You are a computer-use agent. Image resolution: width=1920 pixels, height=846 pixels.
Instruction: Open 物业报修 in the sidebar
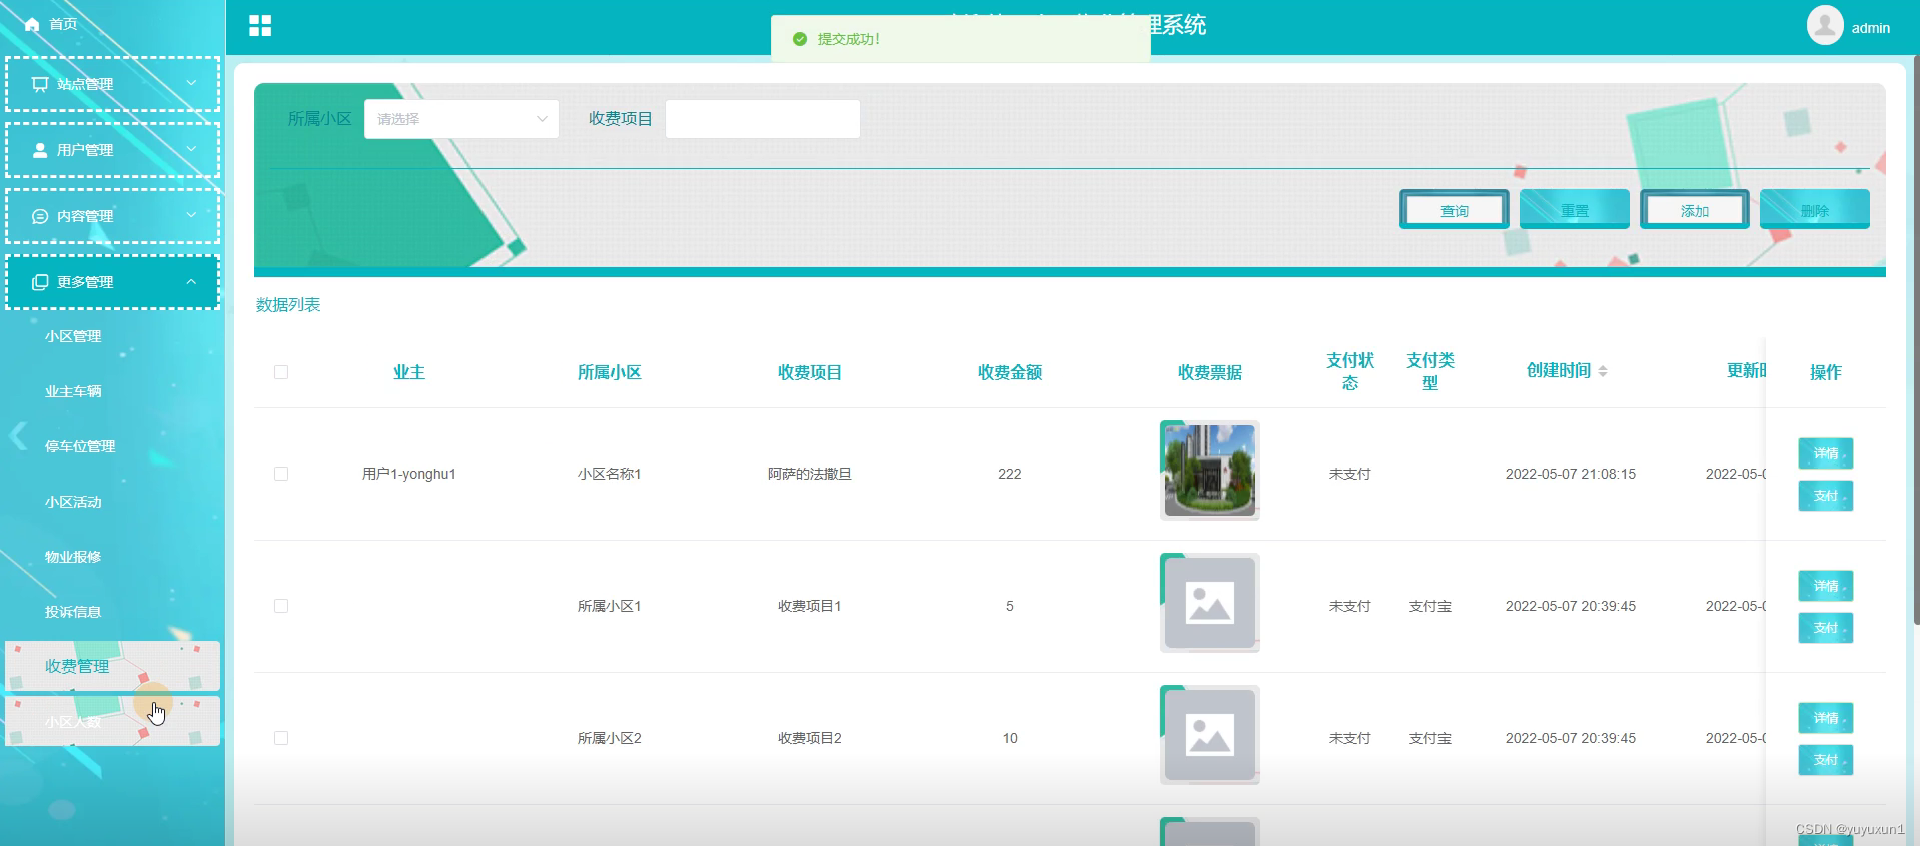click(73, 557)
